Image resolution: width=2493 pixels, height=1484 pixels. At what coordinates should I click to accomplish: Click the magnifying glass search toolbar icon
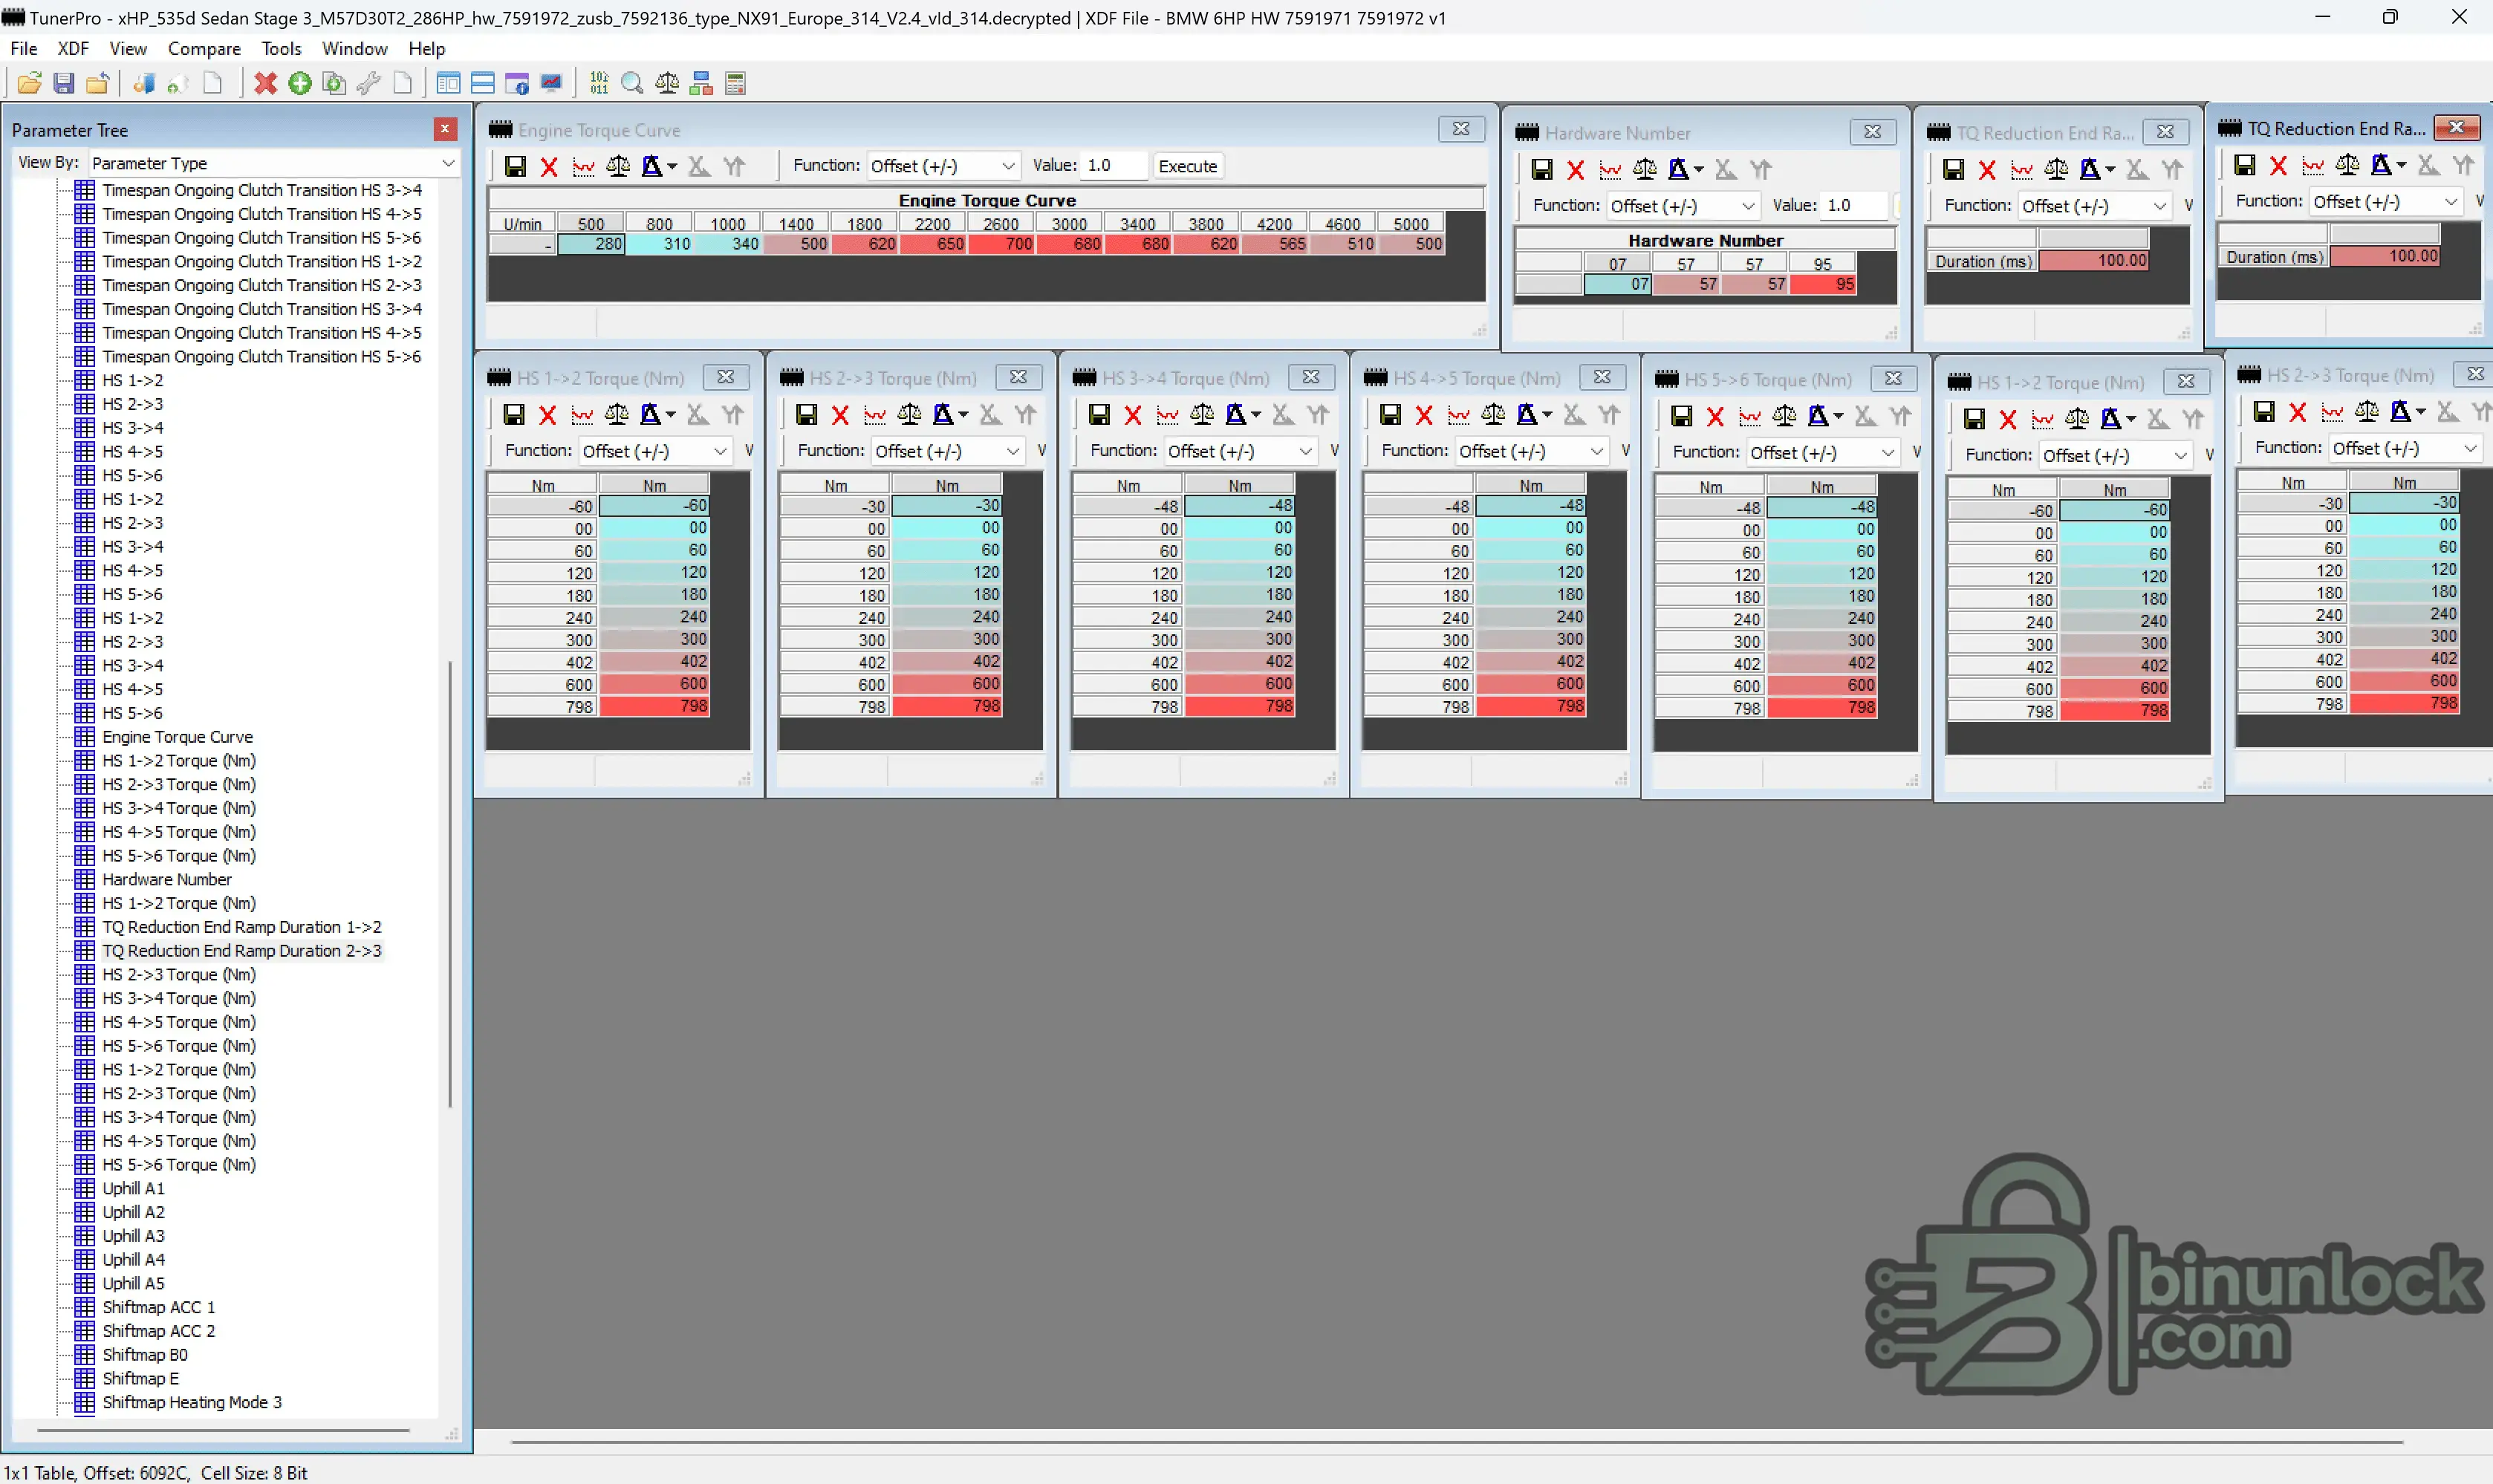632,83
